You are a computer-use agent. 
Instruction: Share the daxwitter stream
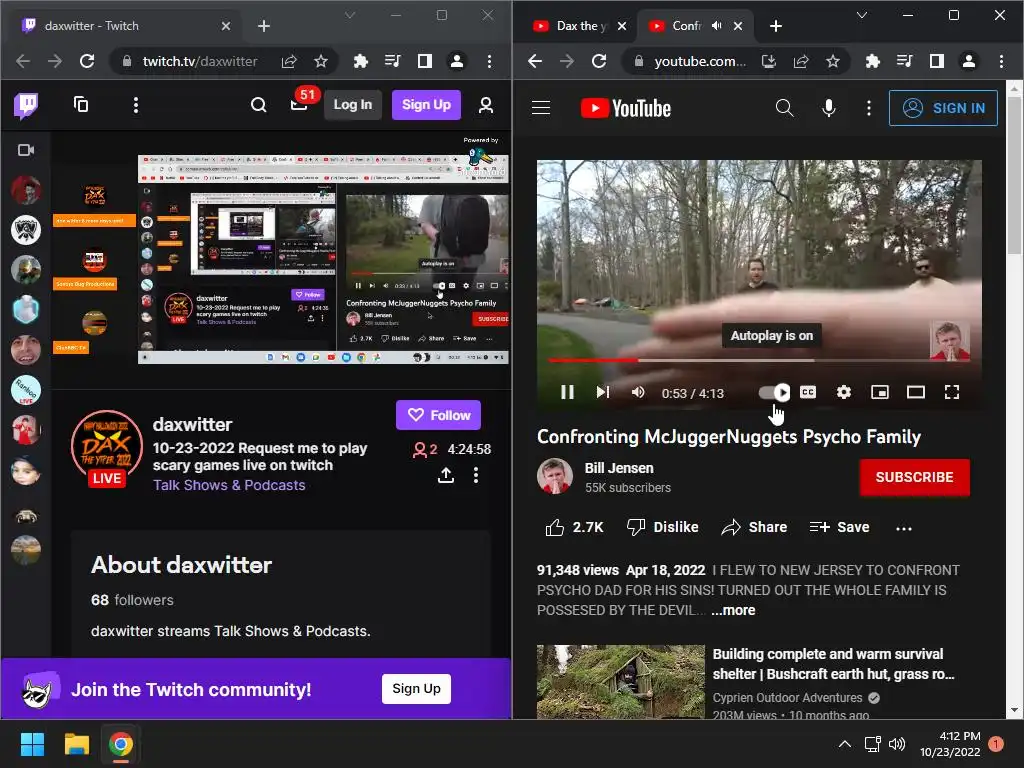point(446,475)
